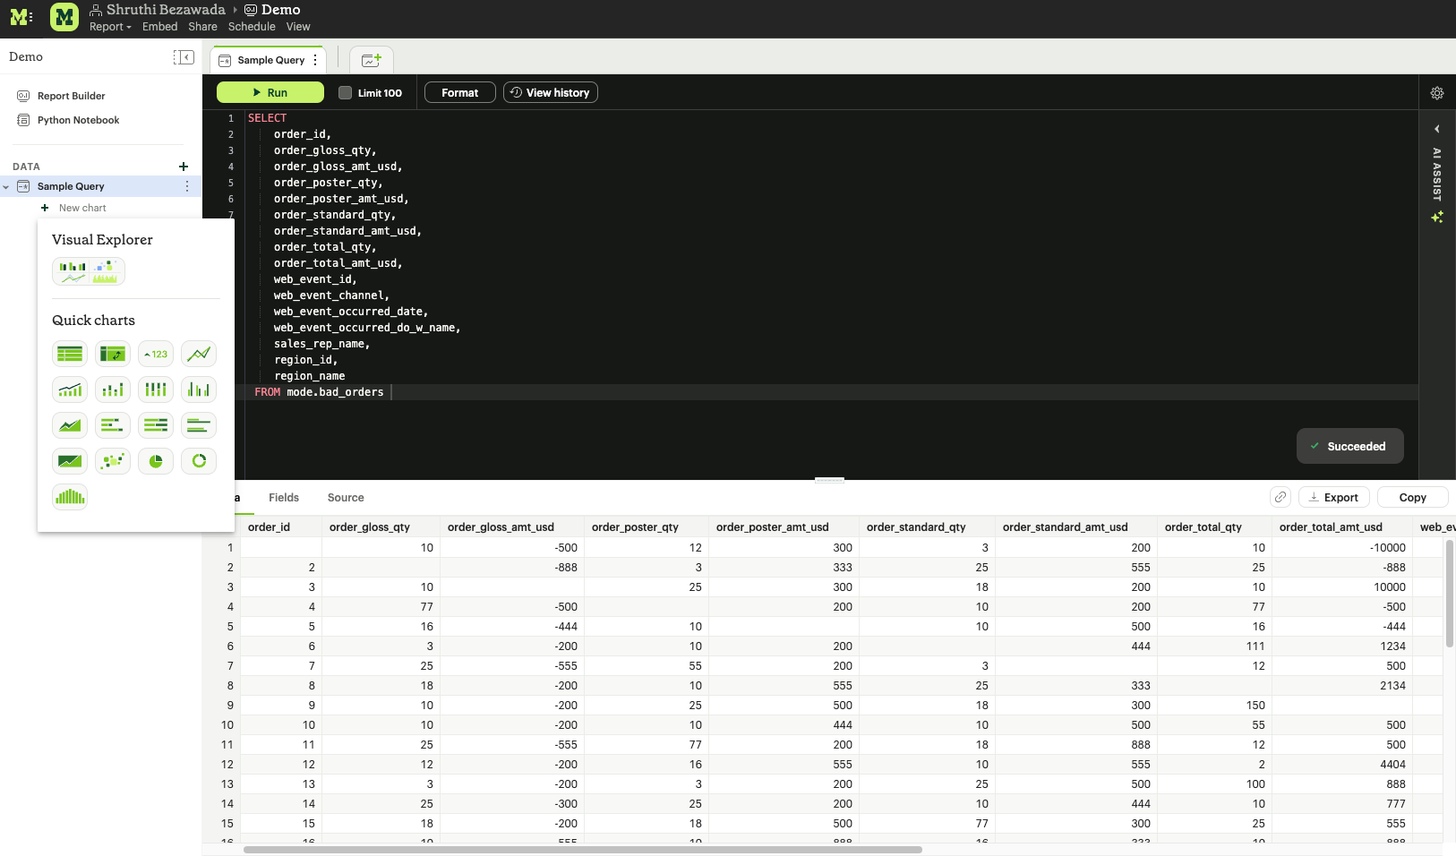Expand the AI Assist side panel
Image resolution: width=1456 pixels, height=856 pixels.
pos(1437,129)
